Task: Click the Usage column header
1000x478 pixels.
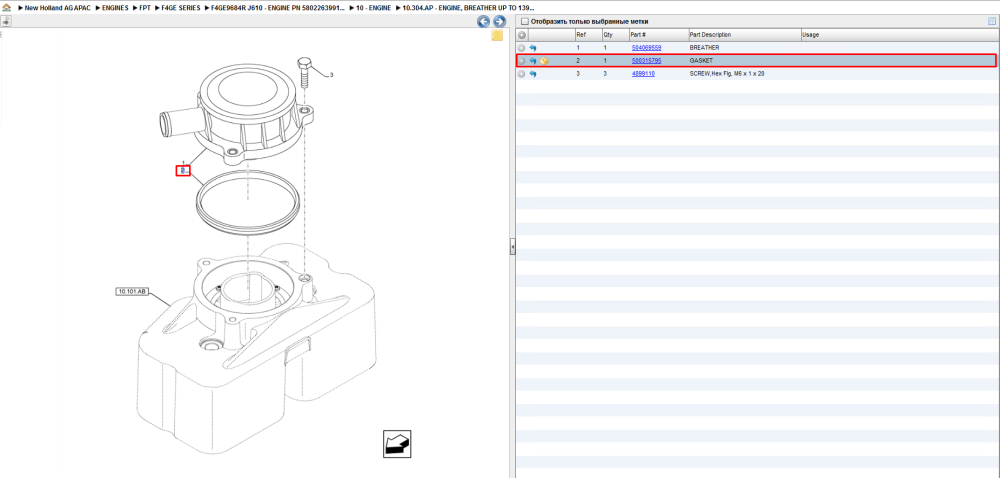Action: click(x=899, y=35)
